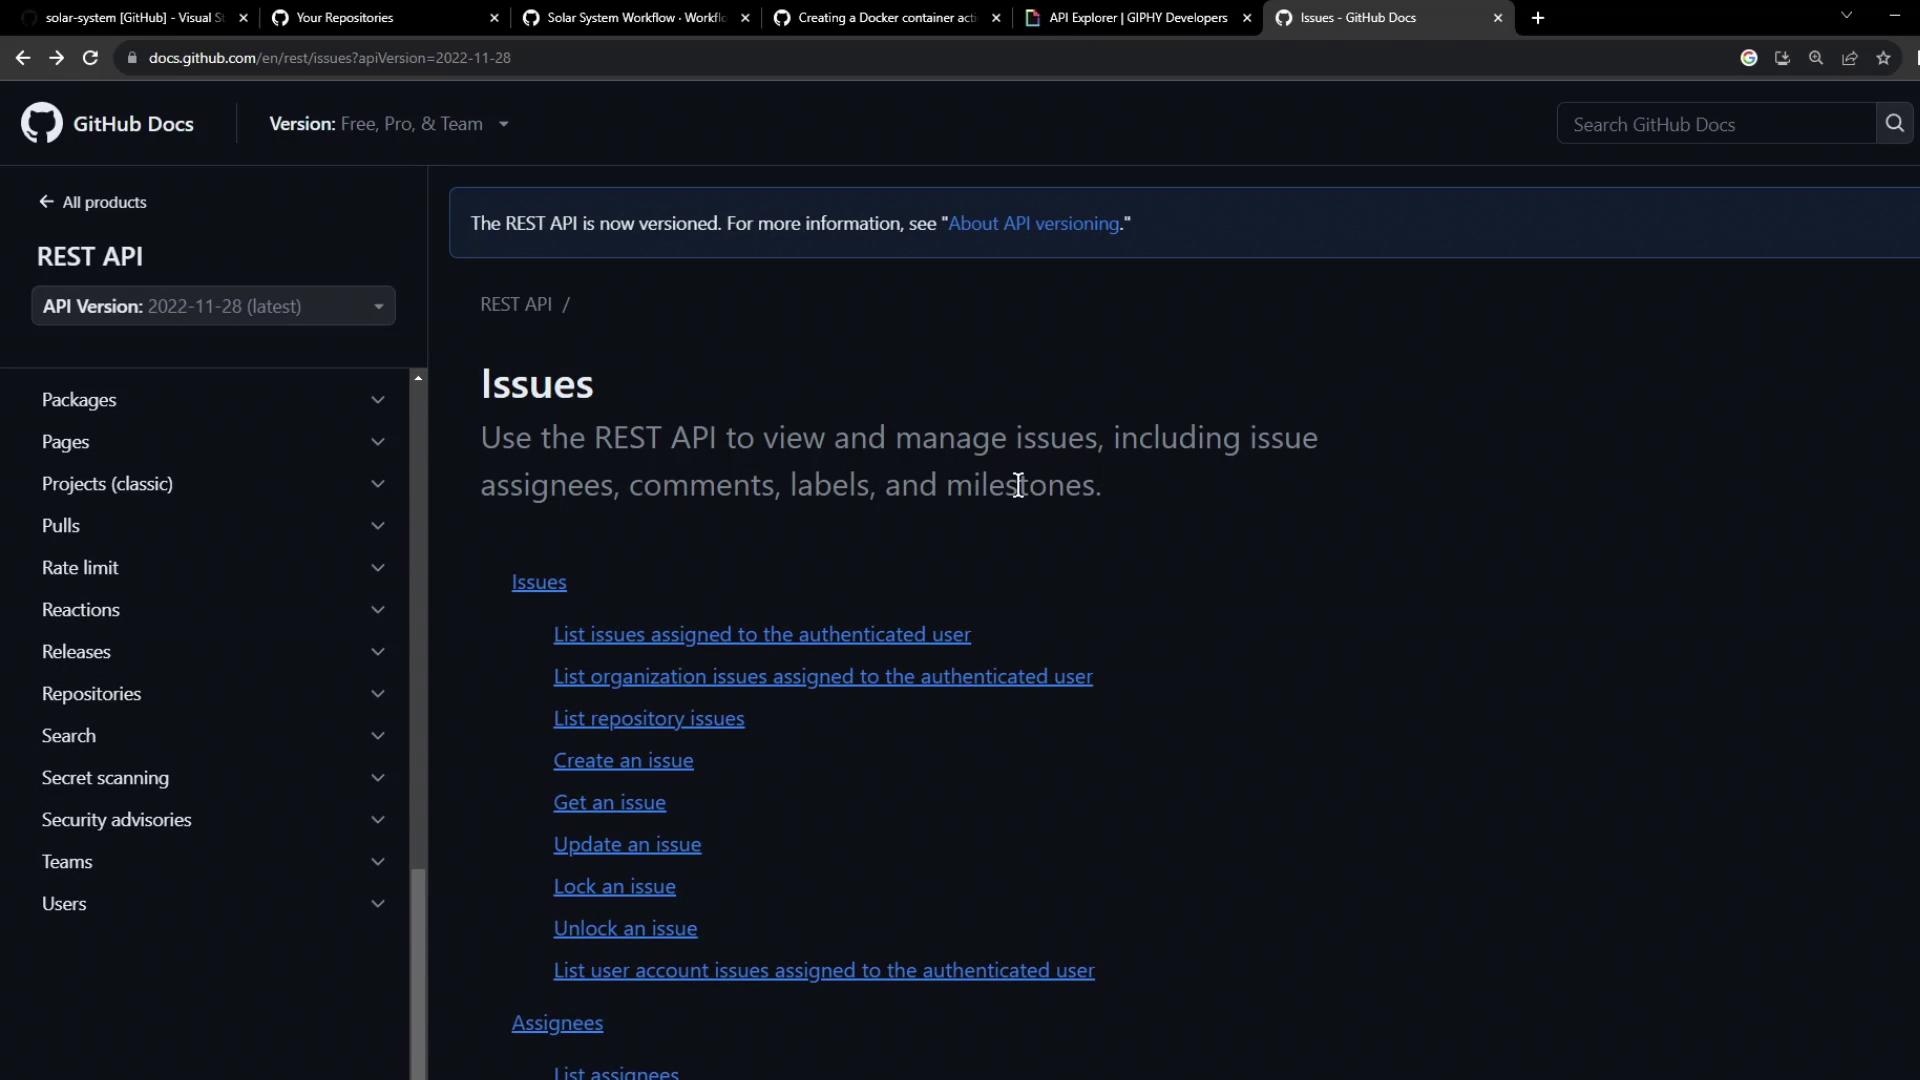Image resolution: width=1920 pixels, height=1080 pixels.
Task: Click the share page icon
Action: [x=1850, y=58]
